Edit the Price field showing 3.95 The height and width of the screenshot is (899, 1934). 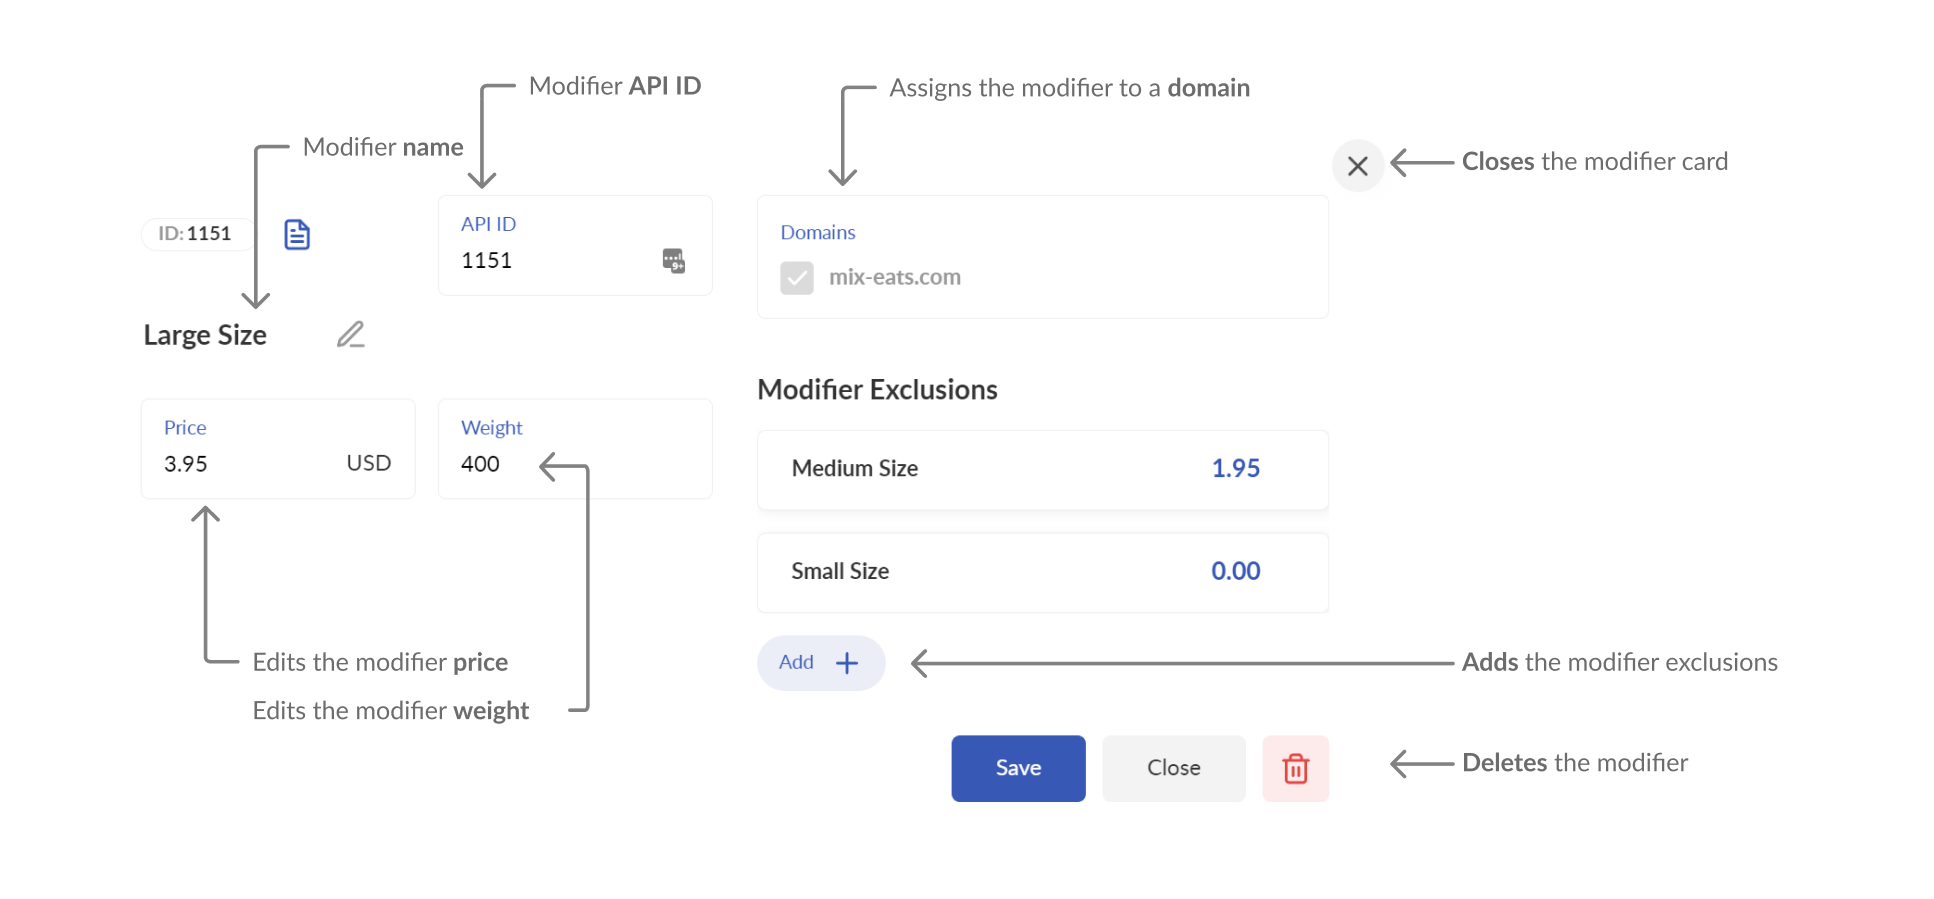(278, 449)
